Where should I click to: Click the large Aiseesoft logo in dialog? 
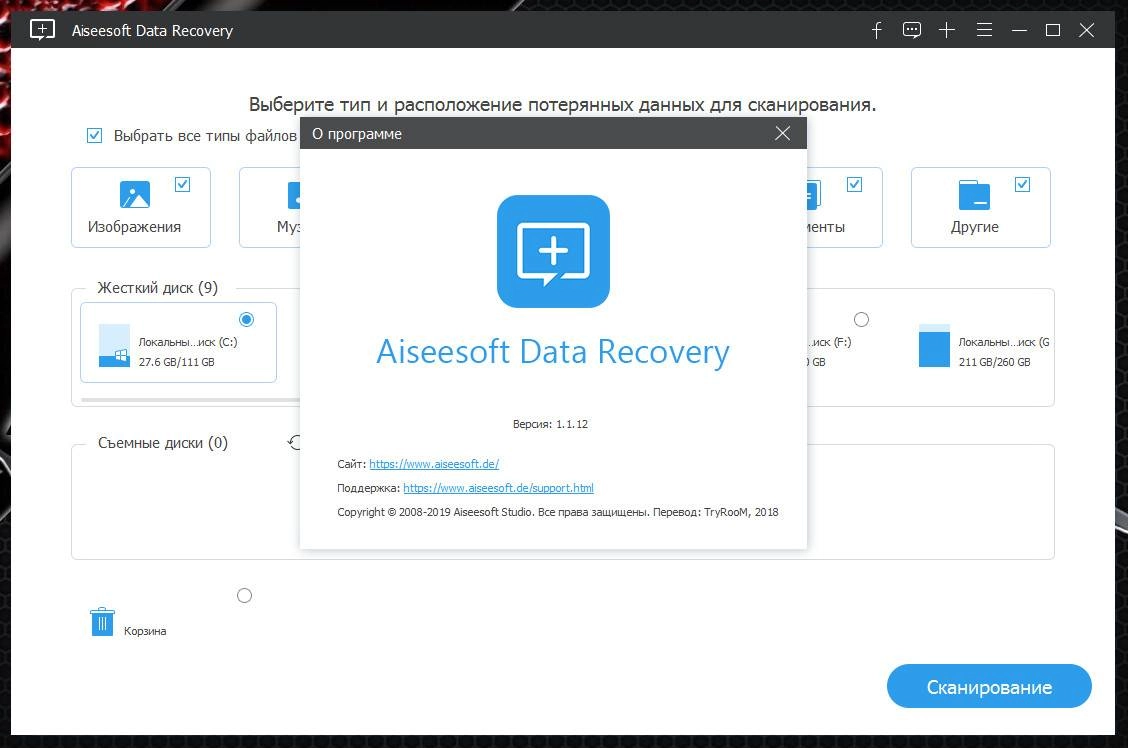553,251
